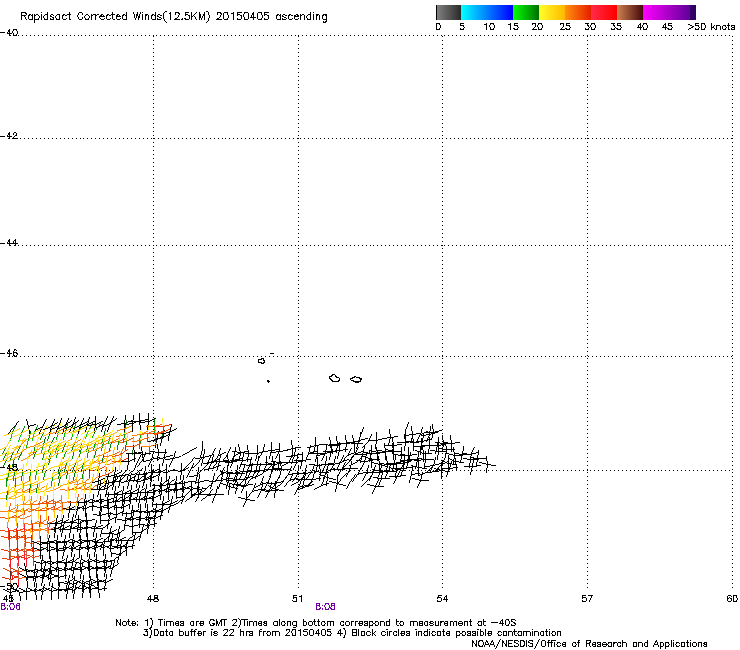Click the purple pass time label at bottom-left corner

pos(10,607)
